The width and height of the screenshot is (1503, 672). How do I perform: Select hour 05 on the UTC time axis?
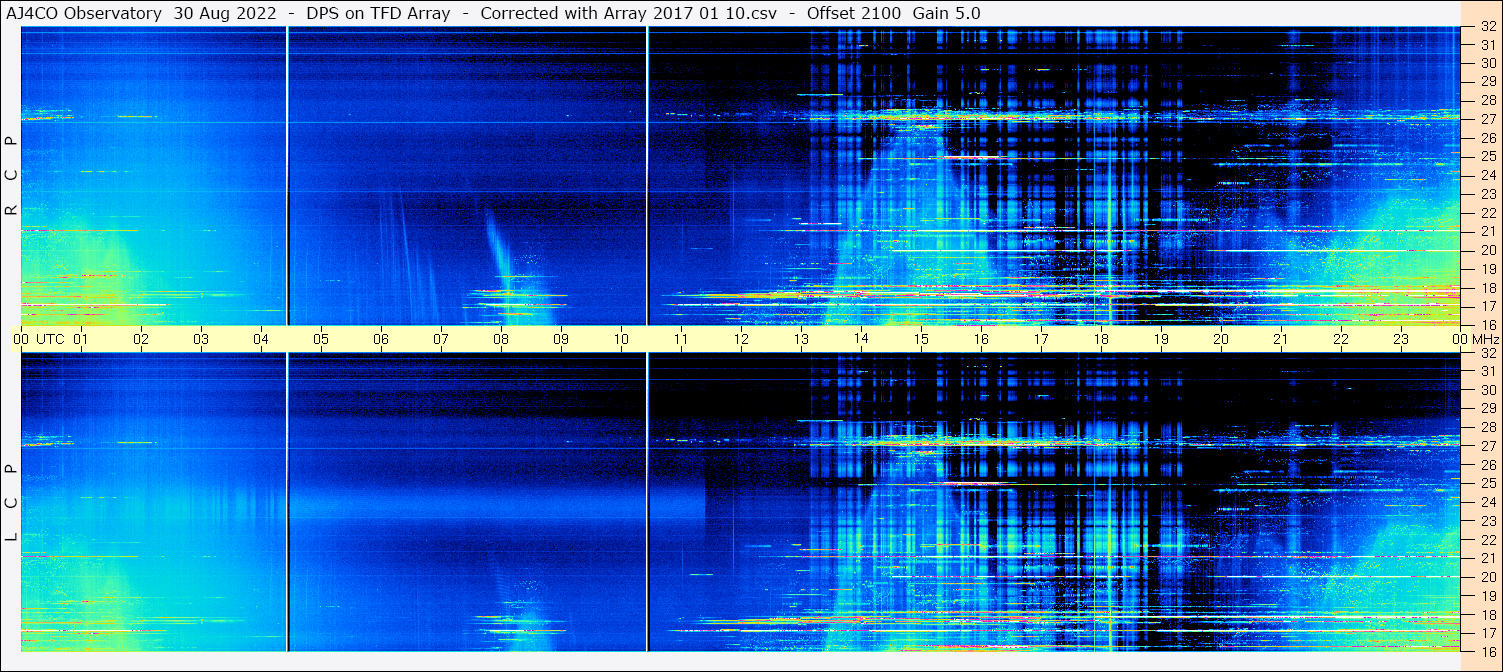[x=321, y=339]
